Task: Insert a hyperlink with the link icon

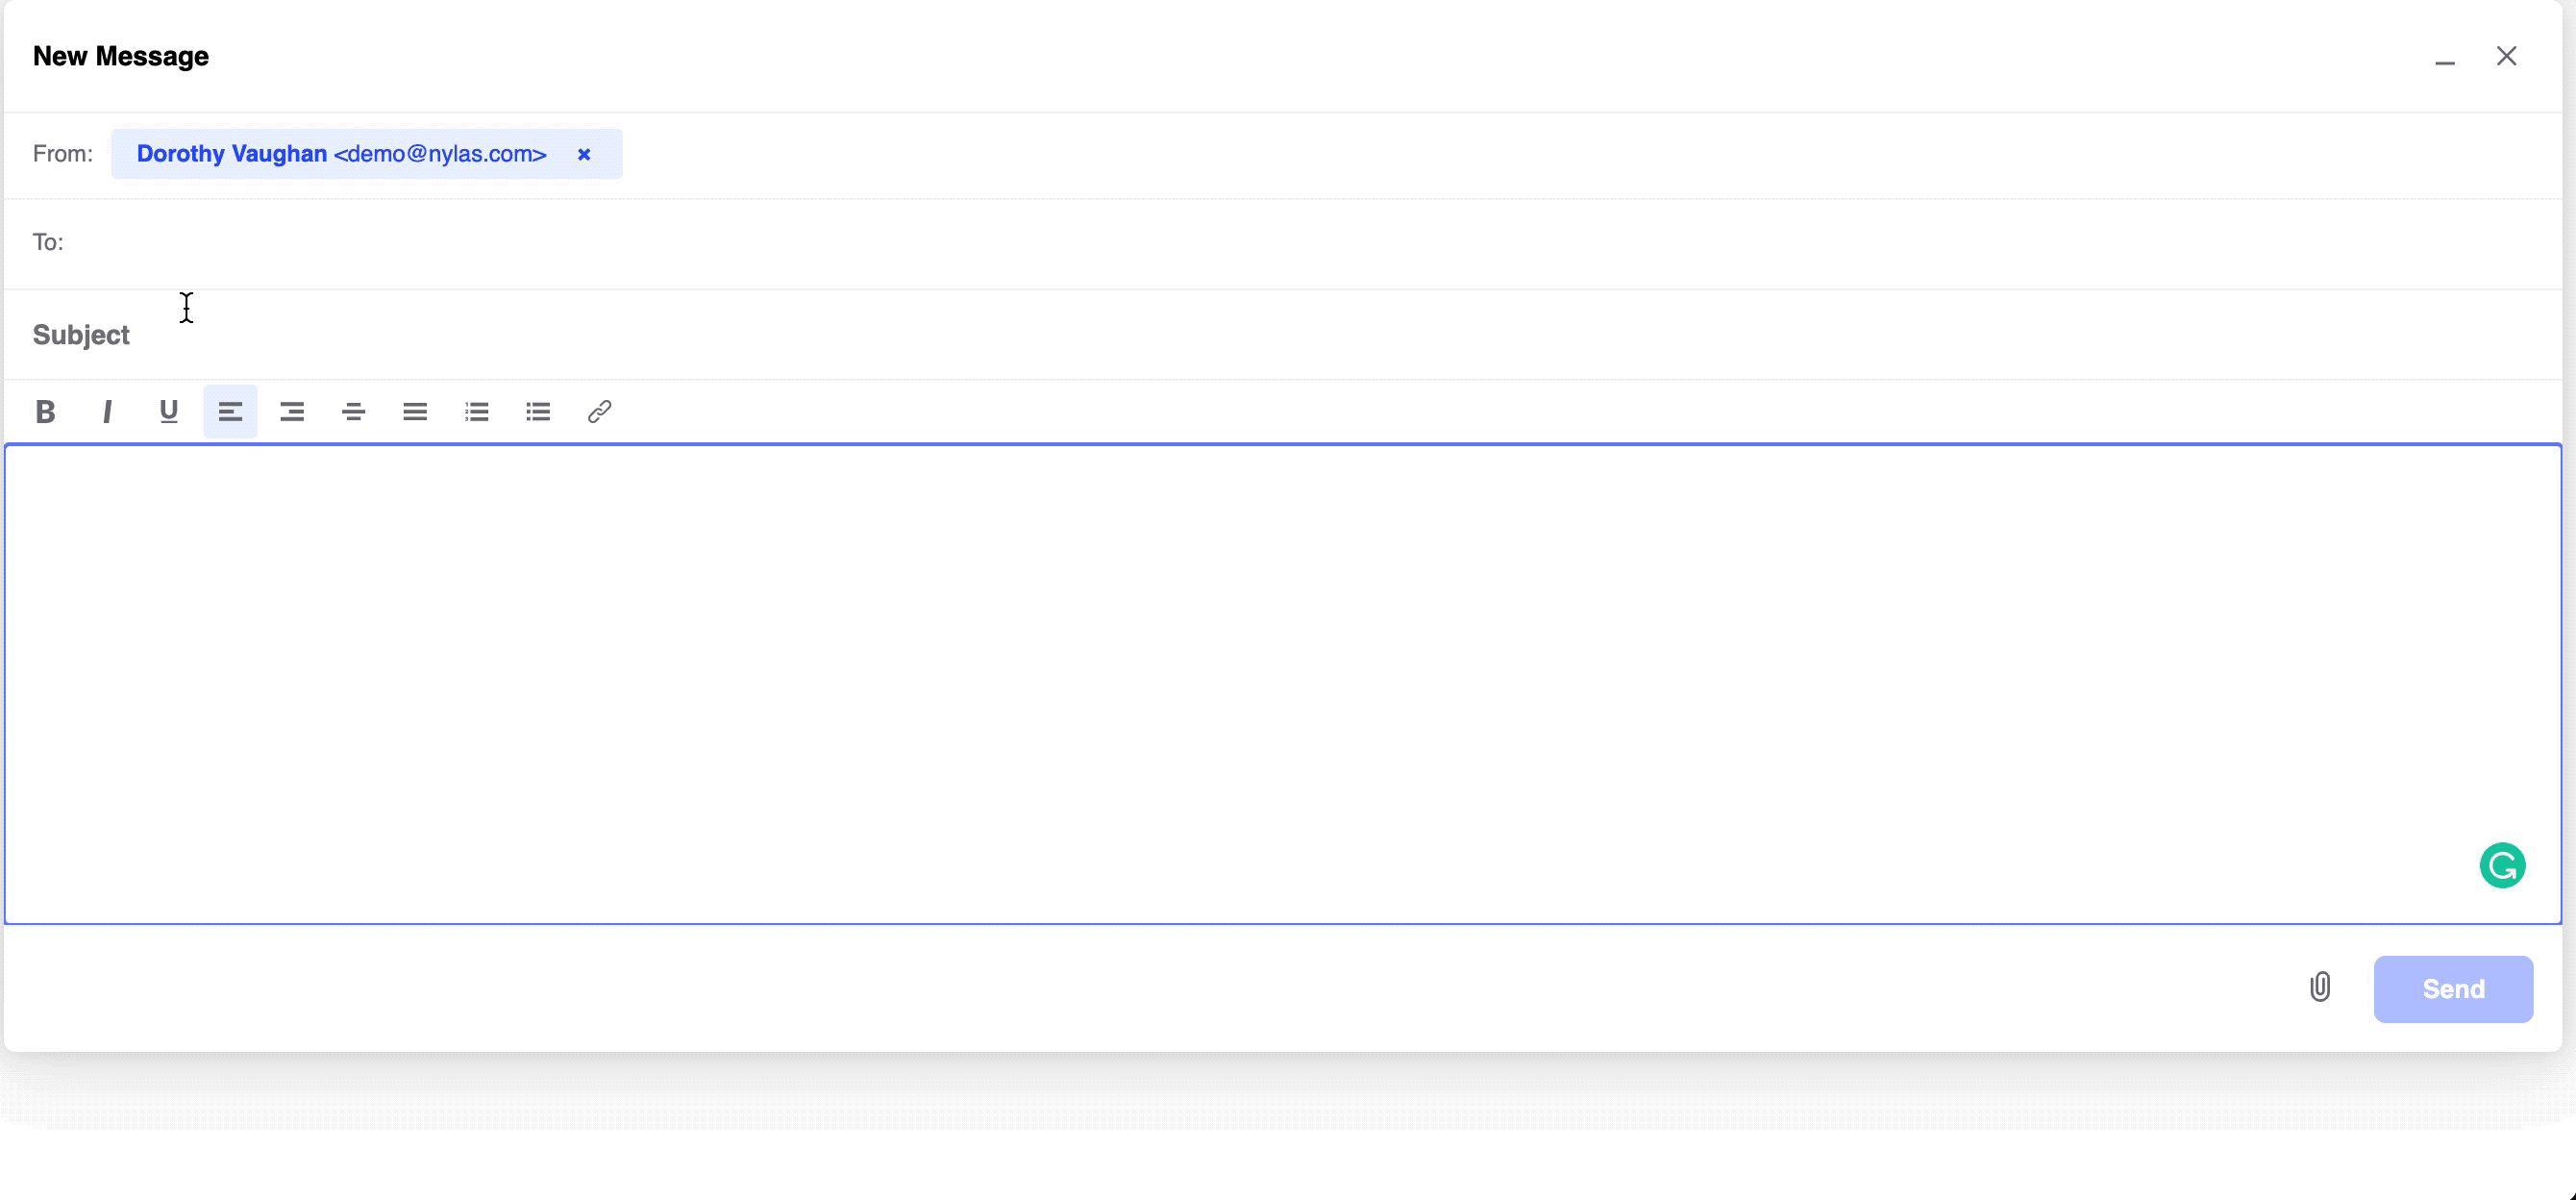Action: [x=600, y=411]
